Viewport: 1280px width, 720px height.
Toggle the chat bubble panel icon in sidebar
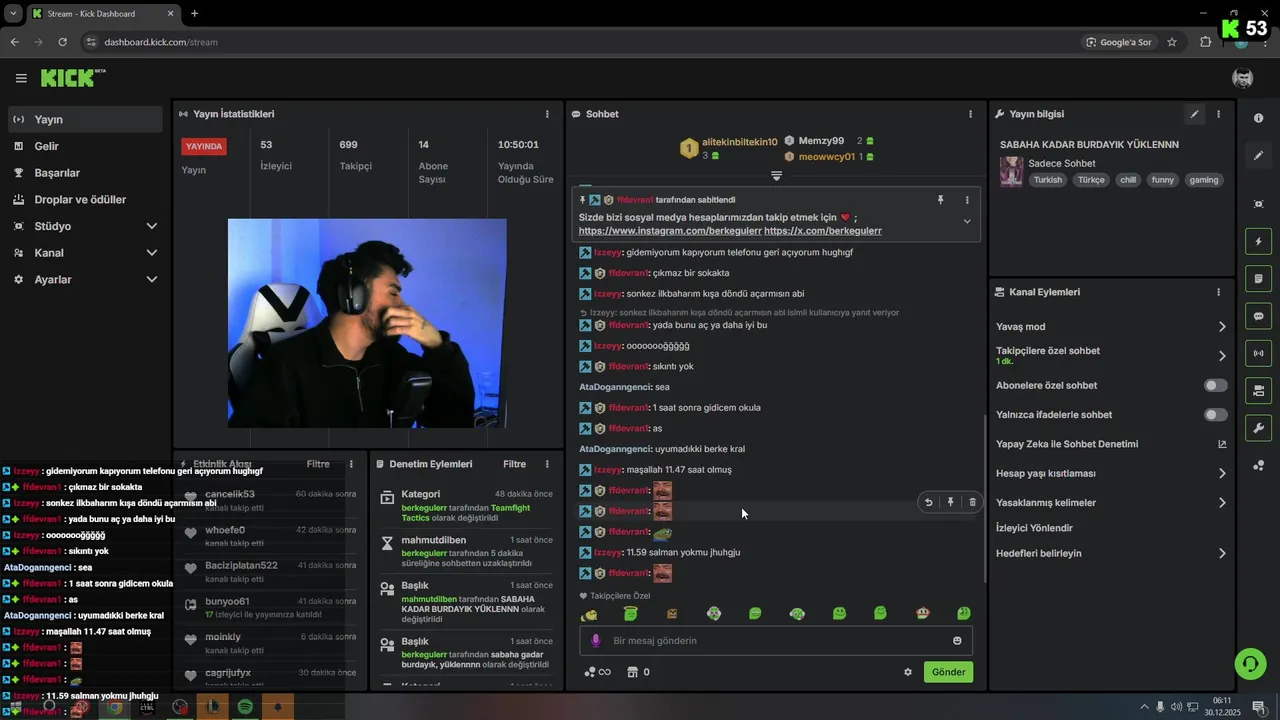(x=1258, y=316)
